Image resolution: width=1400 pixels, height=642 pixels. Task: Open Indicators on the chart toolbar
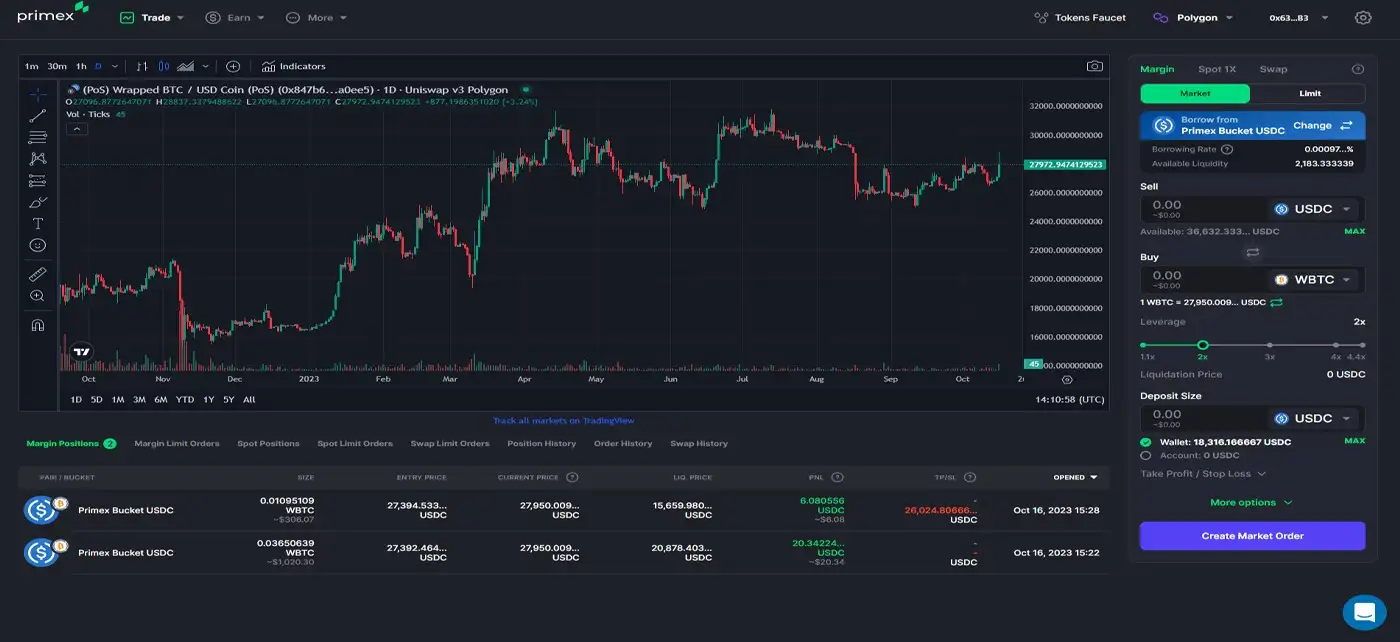coord(293,66)
